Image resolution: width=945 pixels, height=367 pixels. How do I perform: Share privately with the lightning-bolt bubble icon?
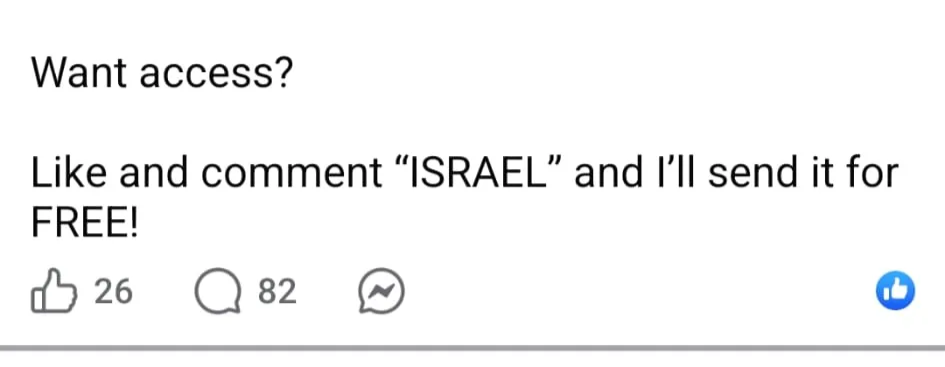point(381,291)
